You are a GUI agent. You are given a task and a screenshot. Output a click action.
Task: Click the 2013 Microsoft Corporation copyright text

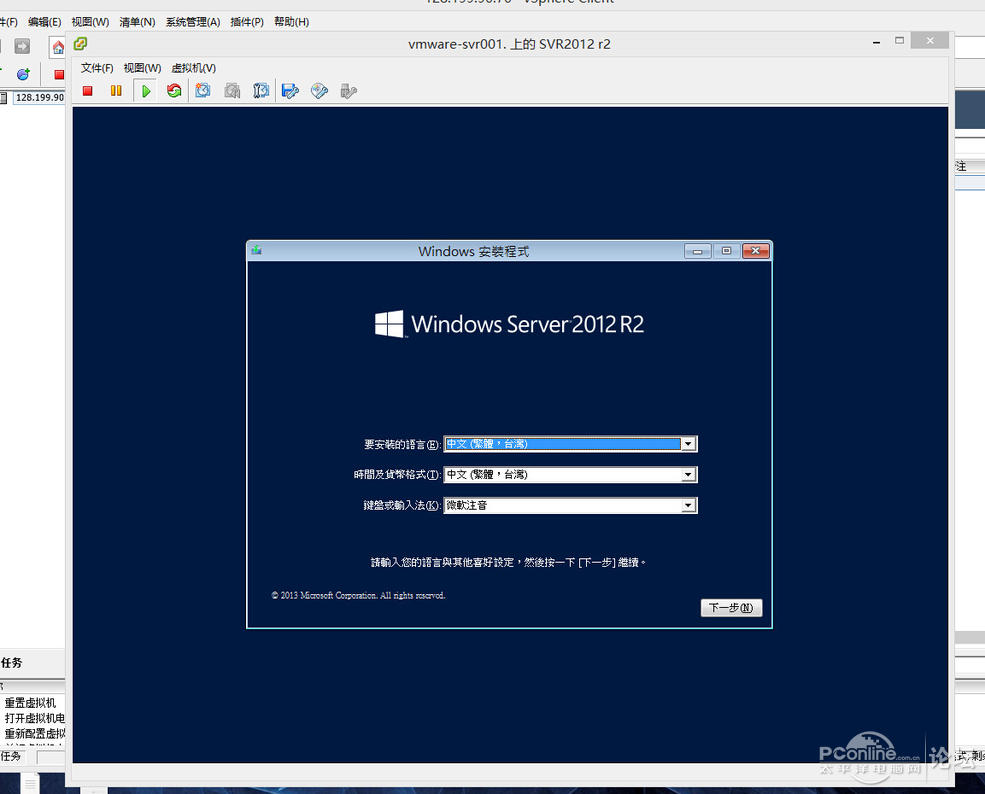point(359,596)
